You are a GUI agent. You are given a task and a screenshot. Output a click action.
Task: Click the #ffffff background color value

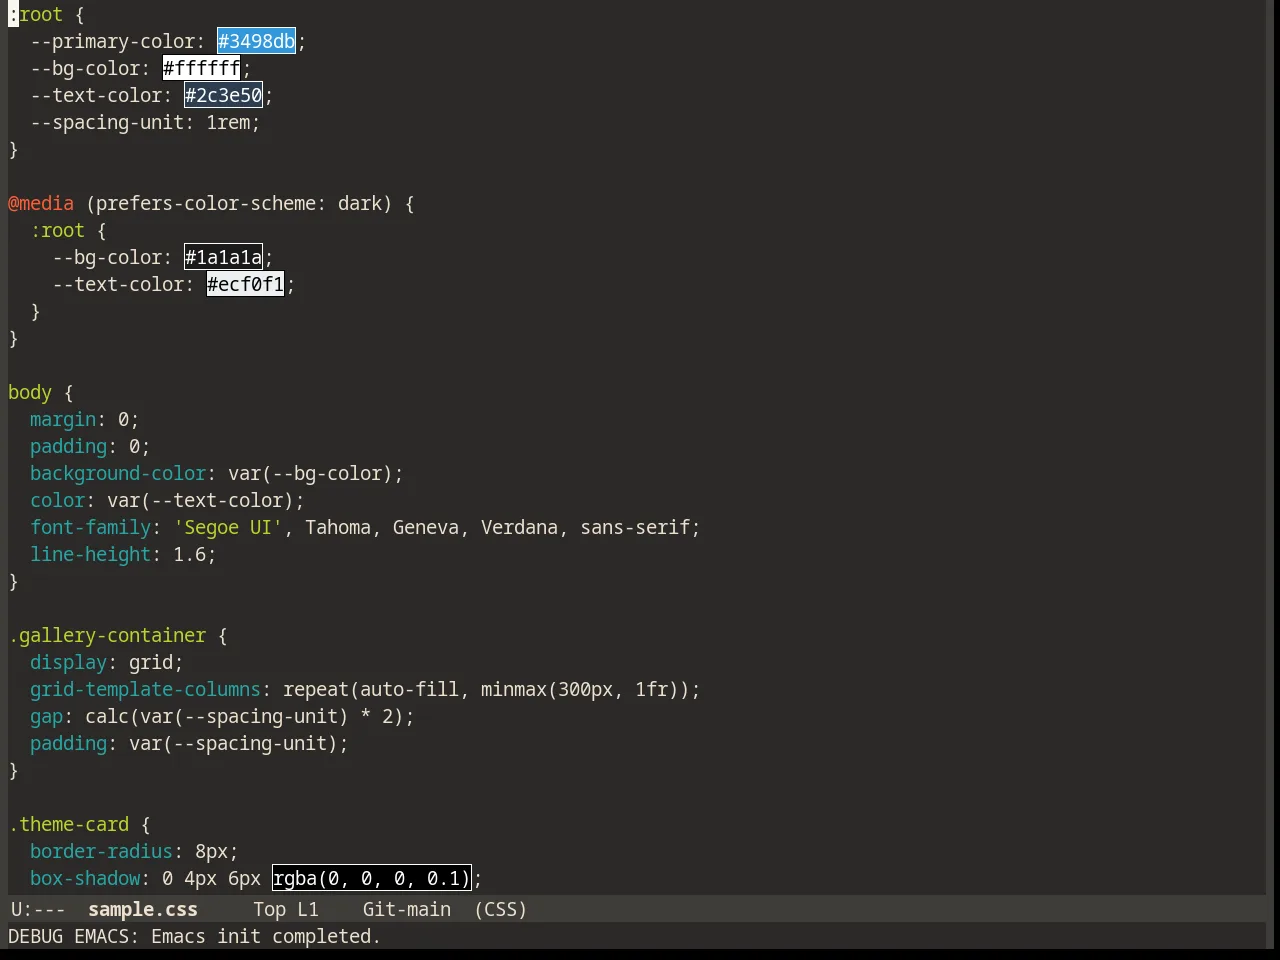(x=201, y=68)
